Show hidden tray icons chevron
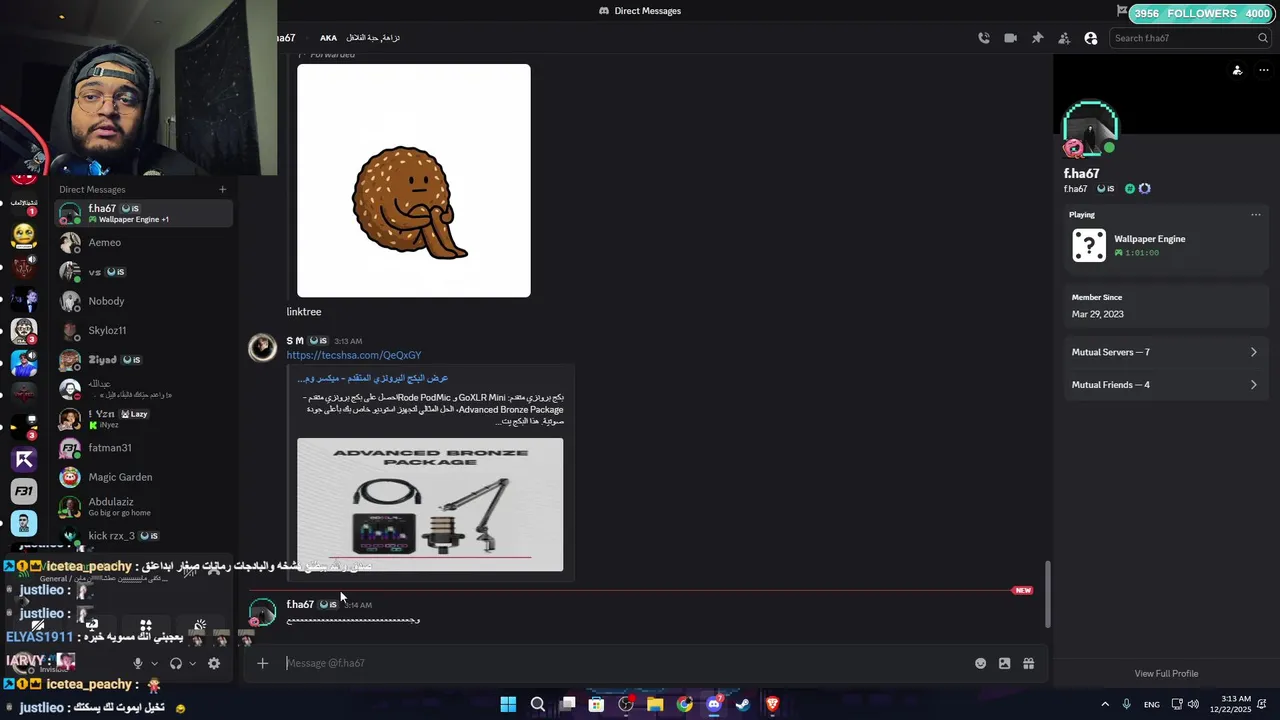1280x720 pixels. coord(1105,704)
